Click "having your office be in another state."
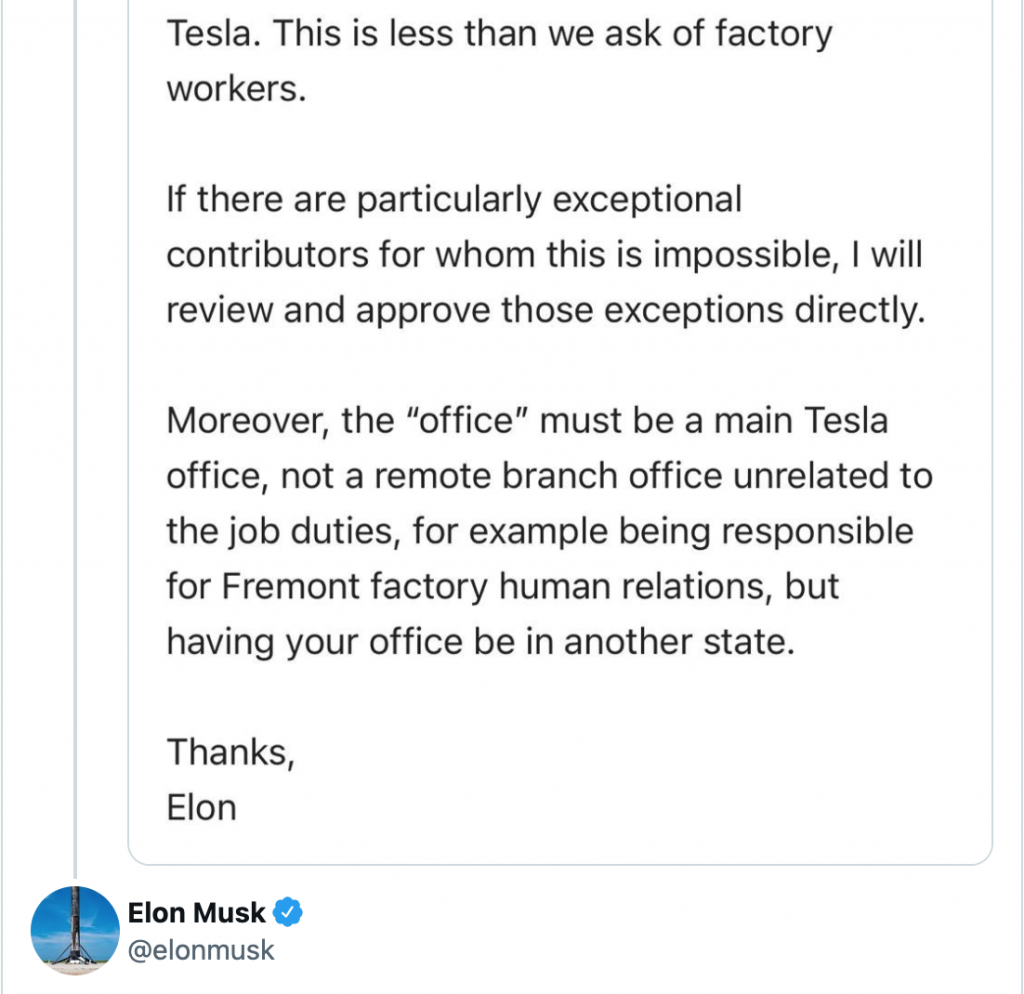This screenshot has height=994, width=1024. coord(480,639)
